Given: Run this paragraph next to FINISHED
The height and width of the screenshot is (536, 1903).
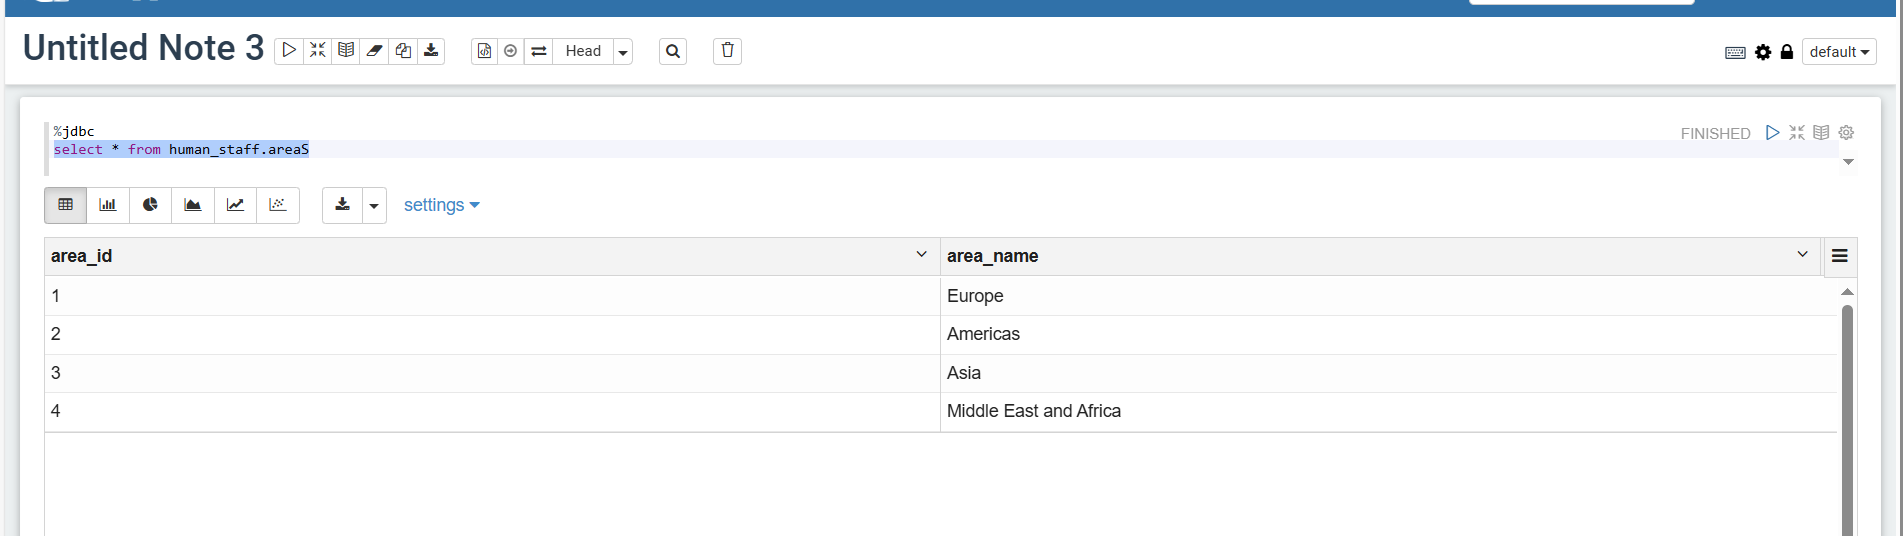Looking at the screenshot, I should pos(1772,133).
